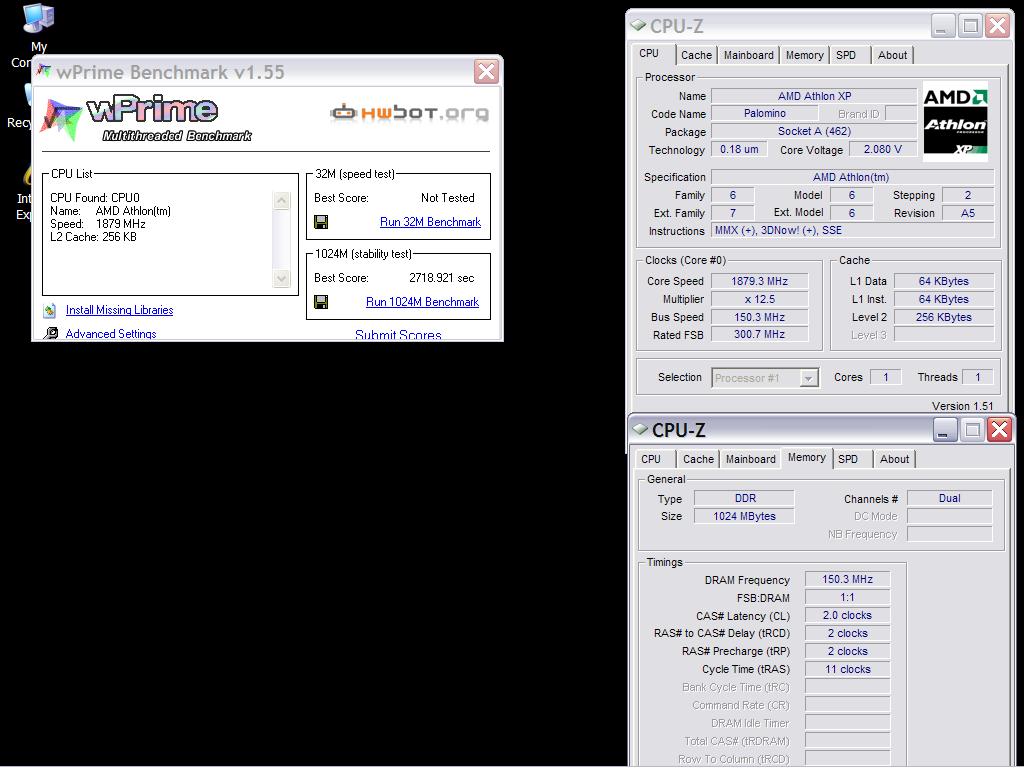Click the Bus Speed 150.3 MHz value
The height and width of the screenshot is (768, 1024).
pos(760,317)
